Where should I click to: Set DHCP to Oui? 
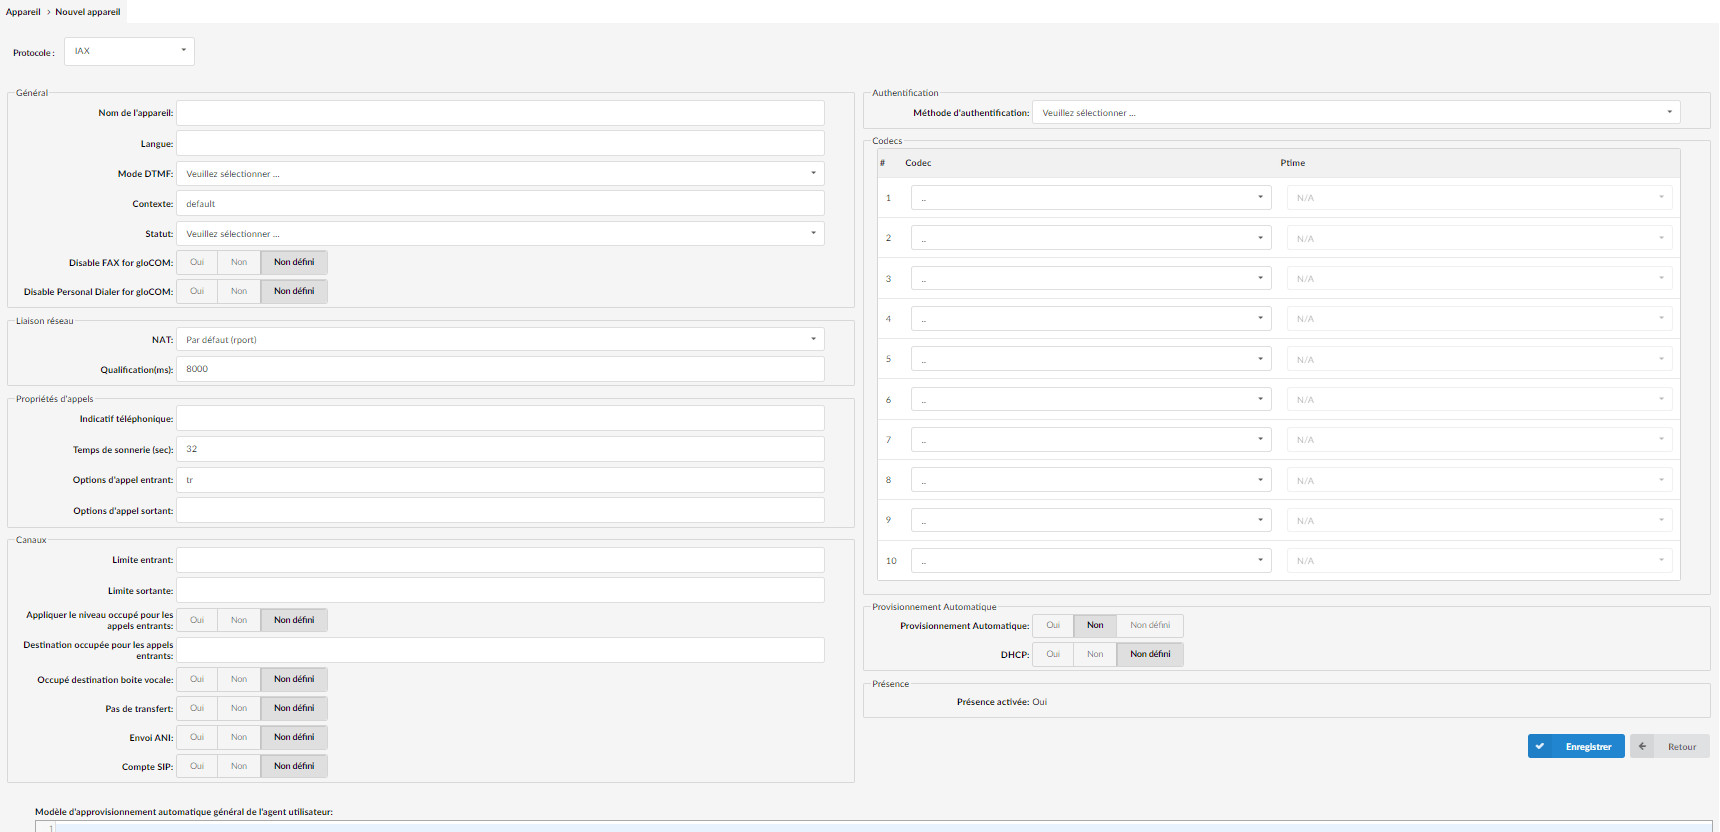[x=1053, y=654]
